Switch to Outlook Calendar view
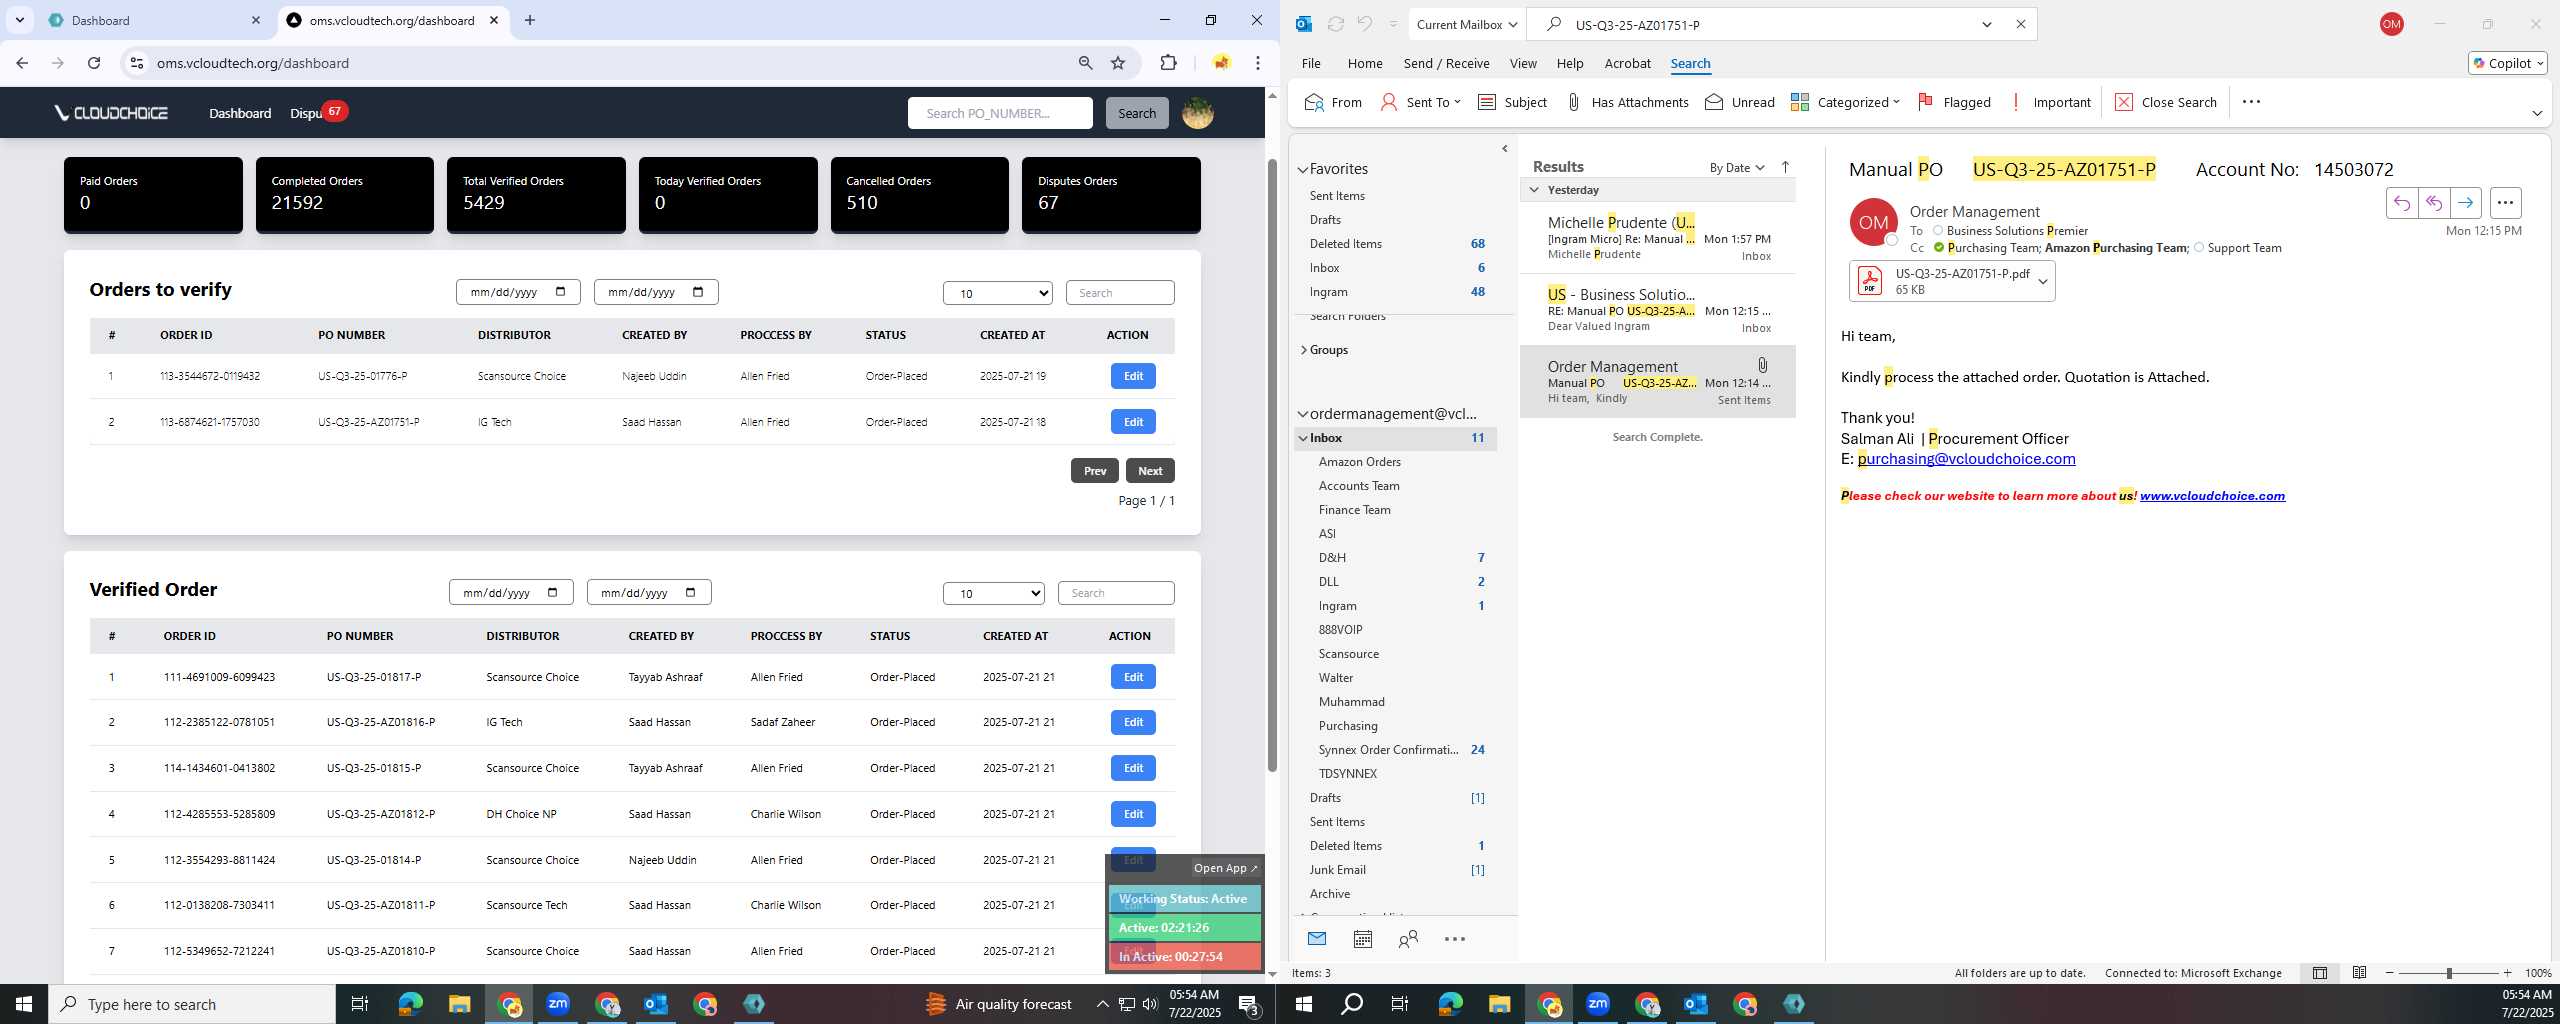Viewport: 2560px width, 1024px height. pyautogui.click(x=1362, y=939)
